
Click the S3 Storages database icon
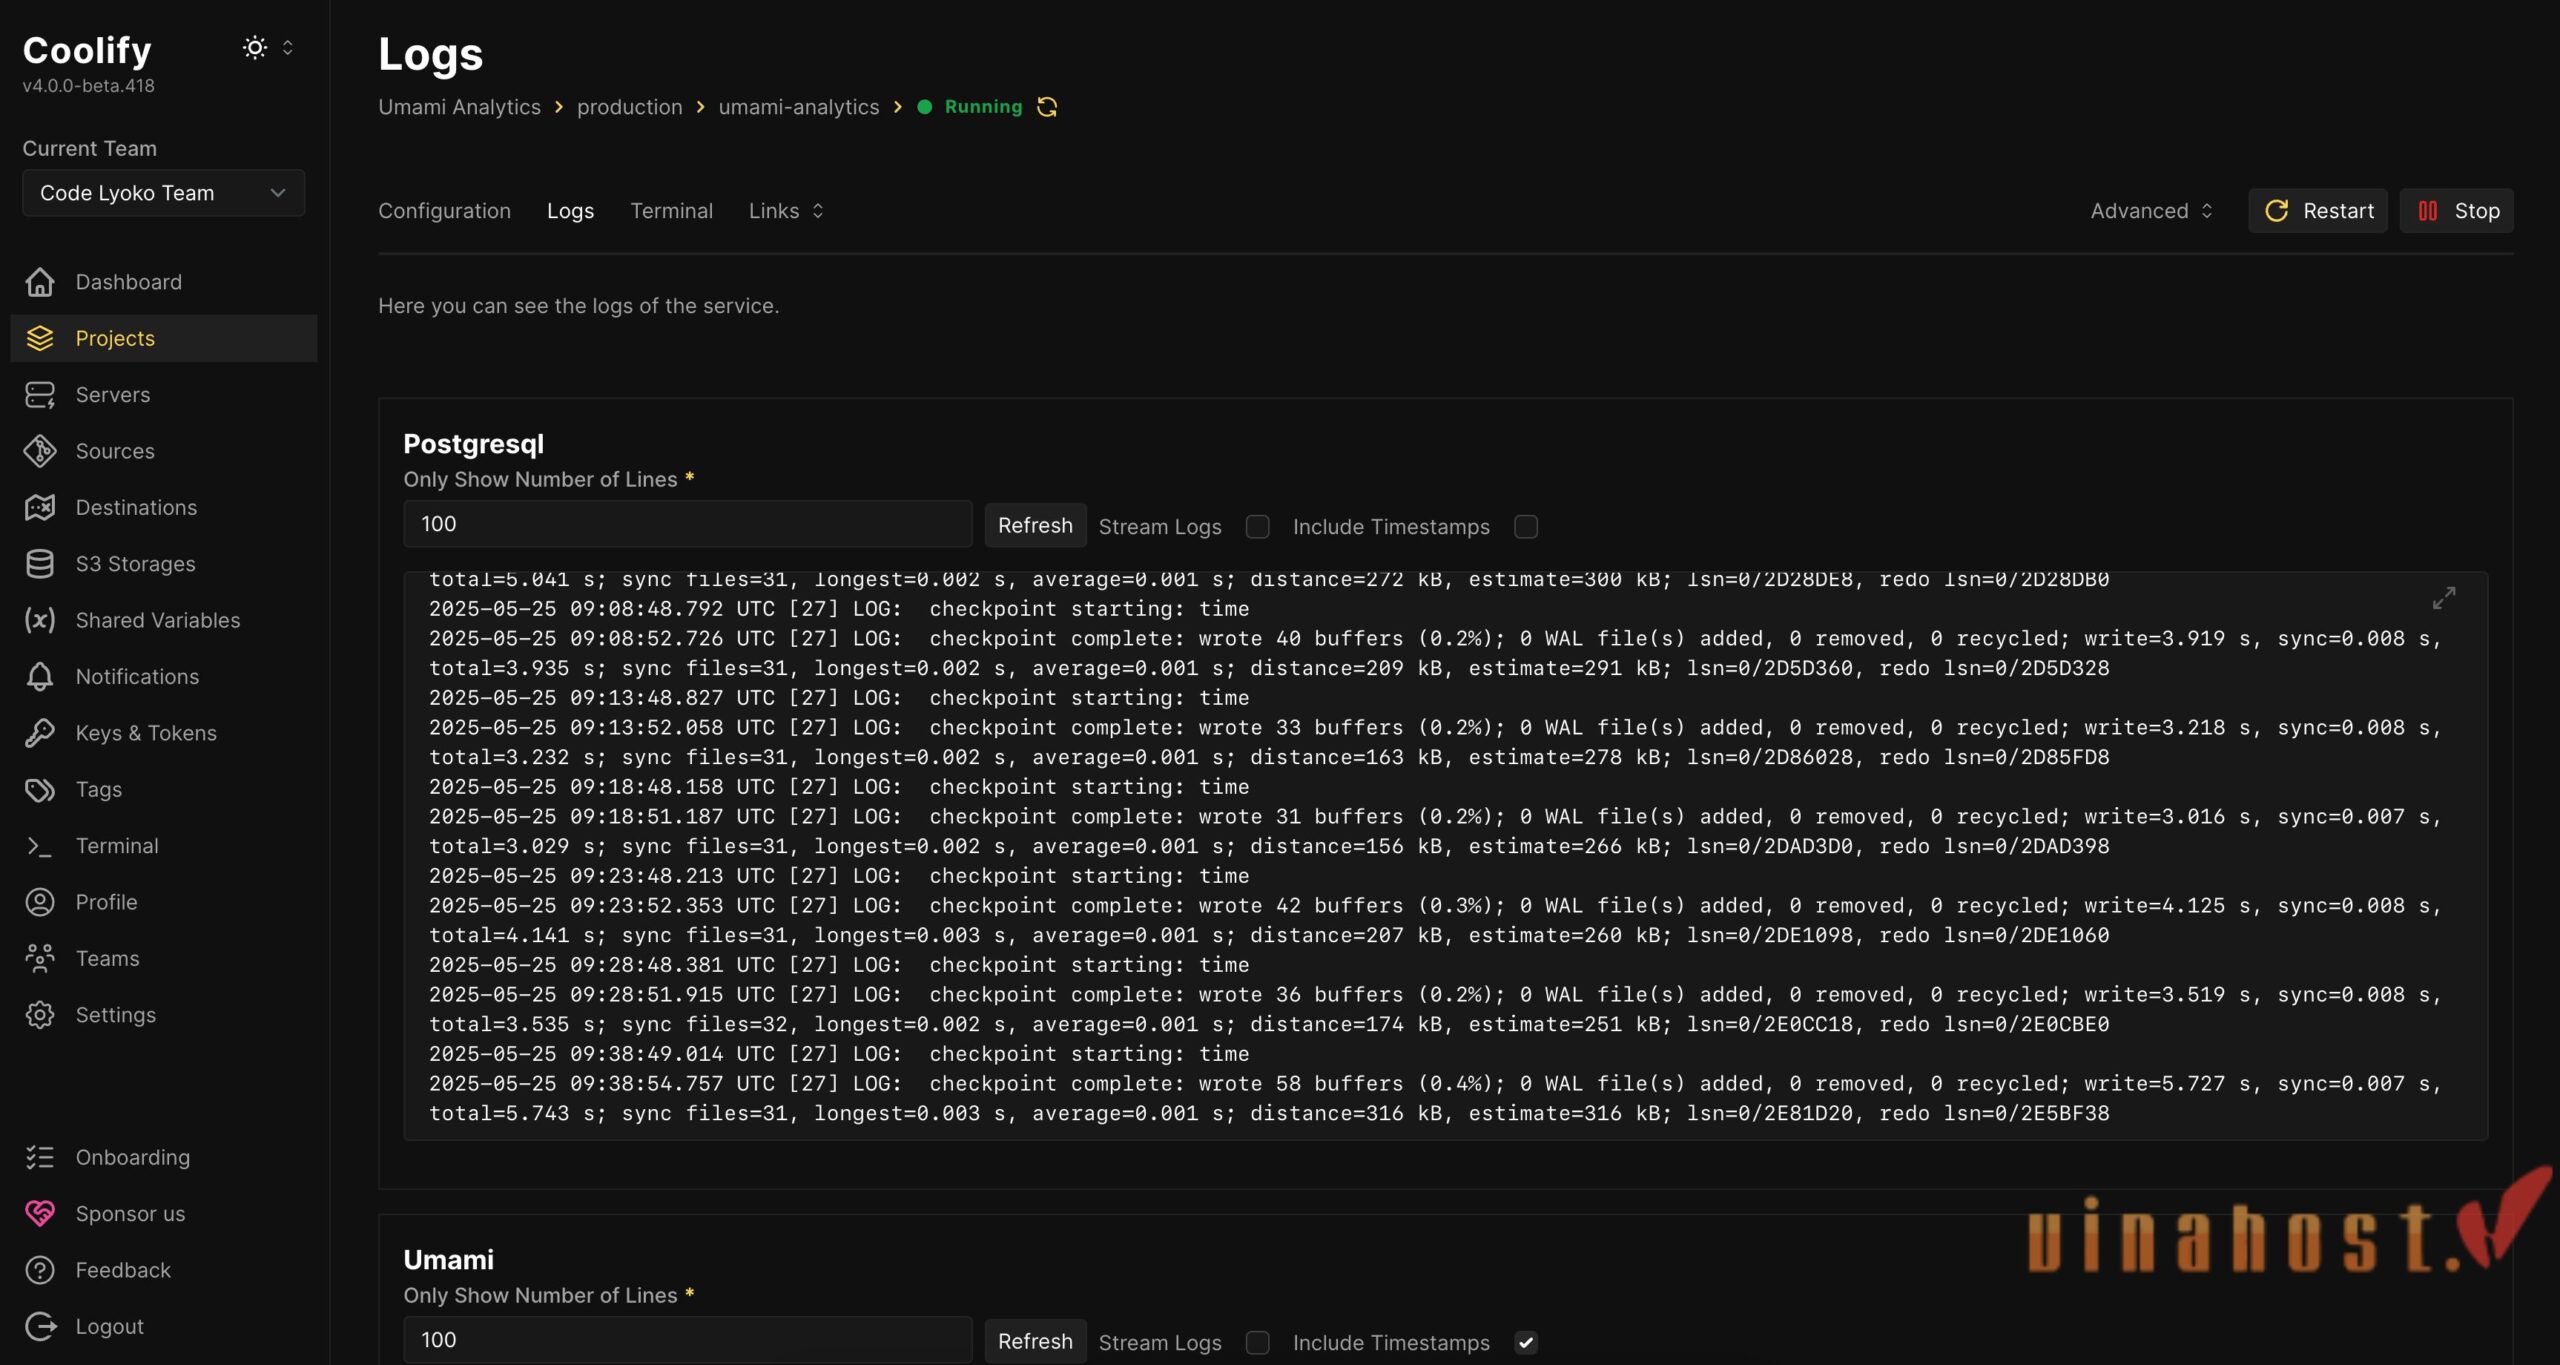tap(40, 564)
